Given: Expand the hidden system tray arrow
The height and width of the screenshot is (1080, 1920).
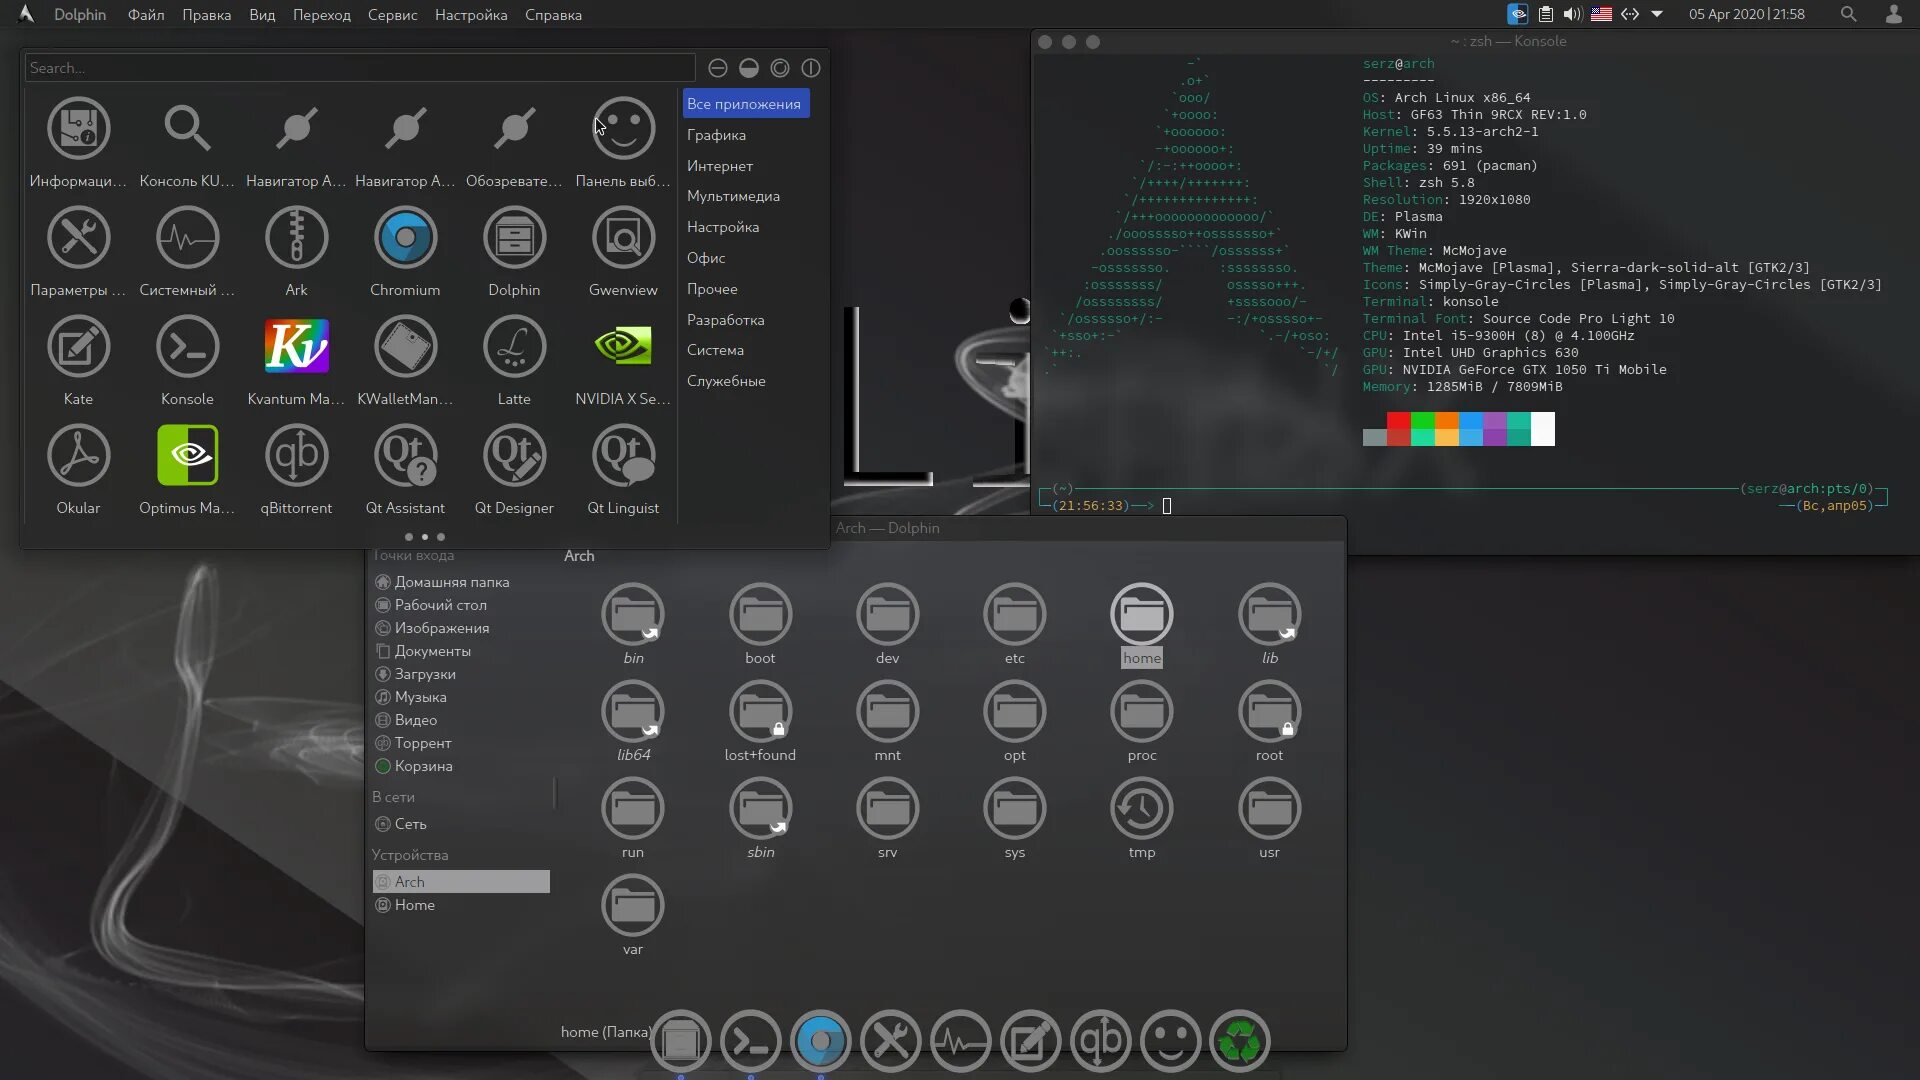Looking at the screenshot, I should (1657, 14).
